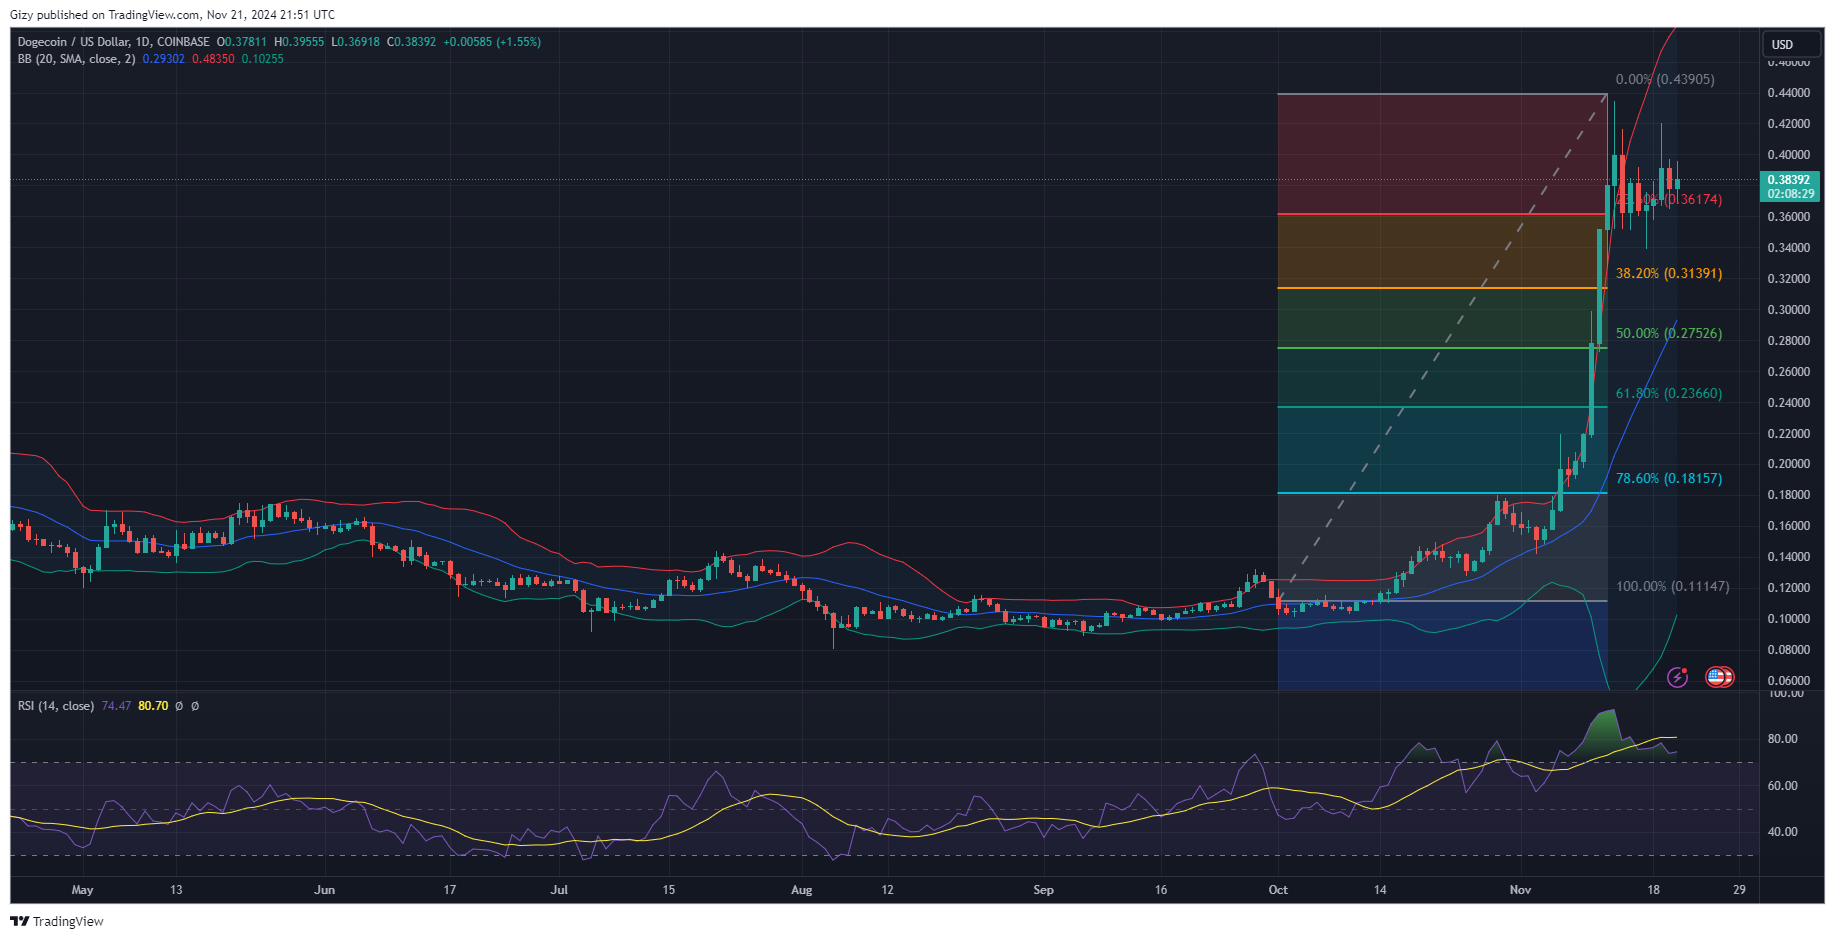Click the RSI moving average value 80.70
Viewport: 1835px width, 939px height.
tap(153, 706)
